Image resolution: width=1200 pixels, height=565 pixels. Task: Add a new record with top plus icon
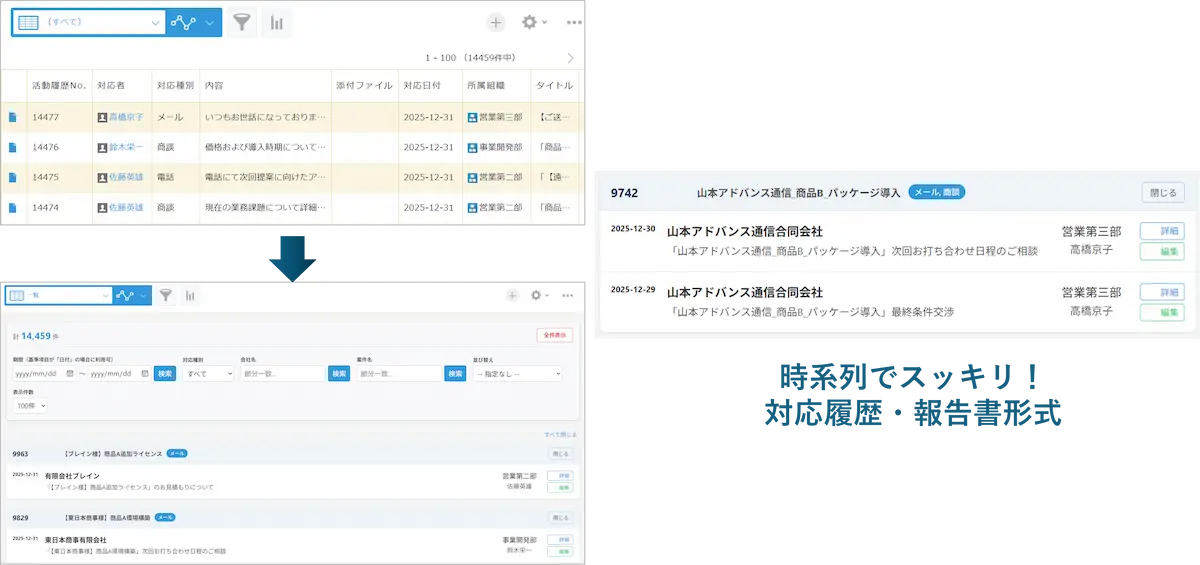496,23
